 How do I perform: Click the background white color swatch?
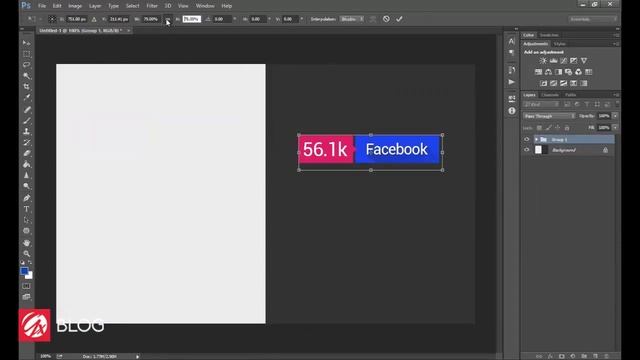click(29, 276)
